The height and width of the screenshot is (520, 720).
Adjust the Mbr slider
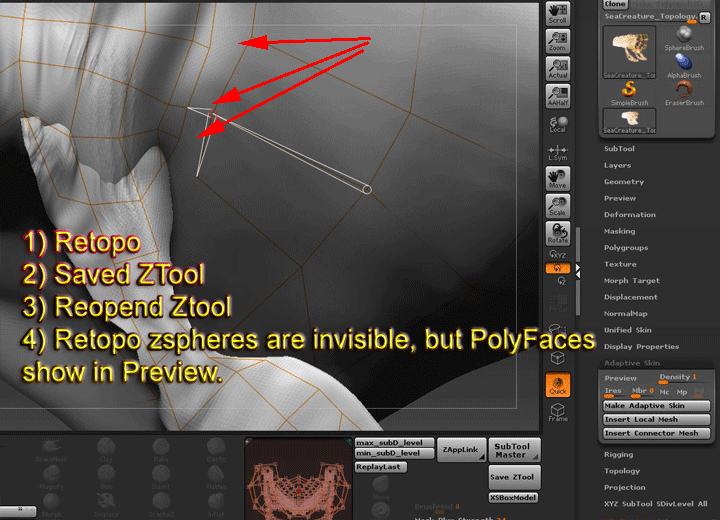642,391
